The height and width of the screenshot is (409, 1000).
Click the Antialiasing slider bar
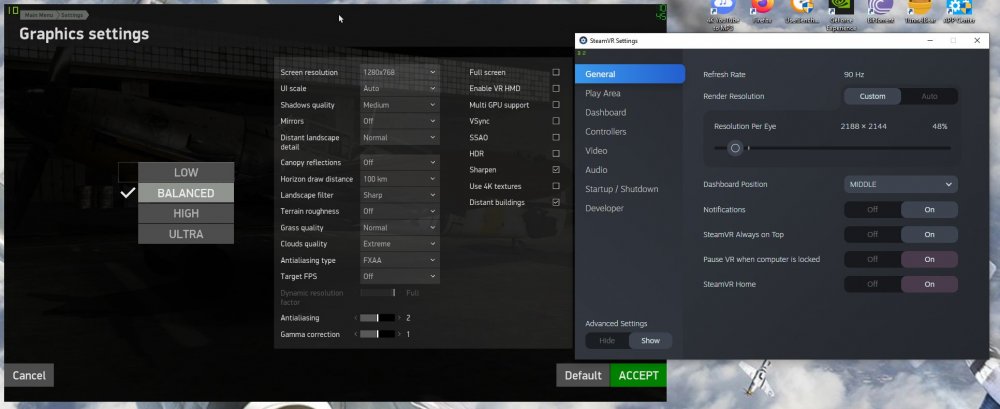(x=378, y=318)
